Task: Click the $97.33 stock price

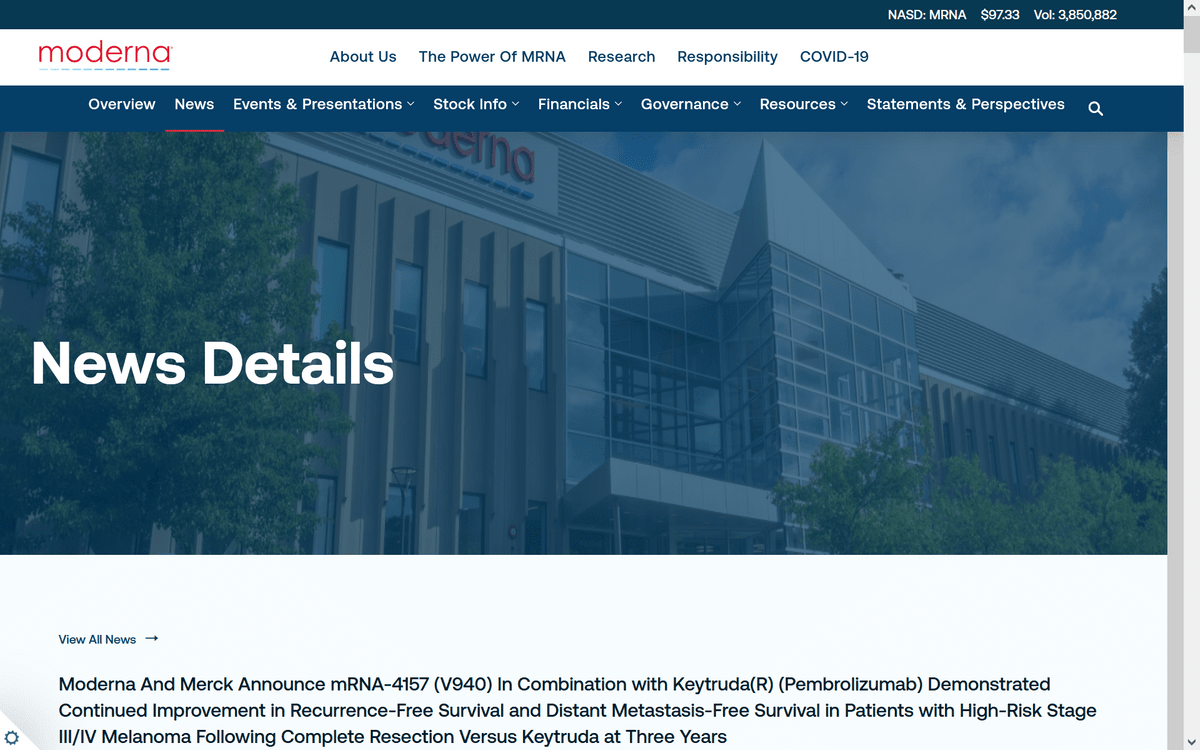Action: coord(1000,15)
